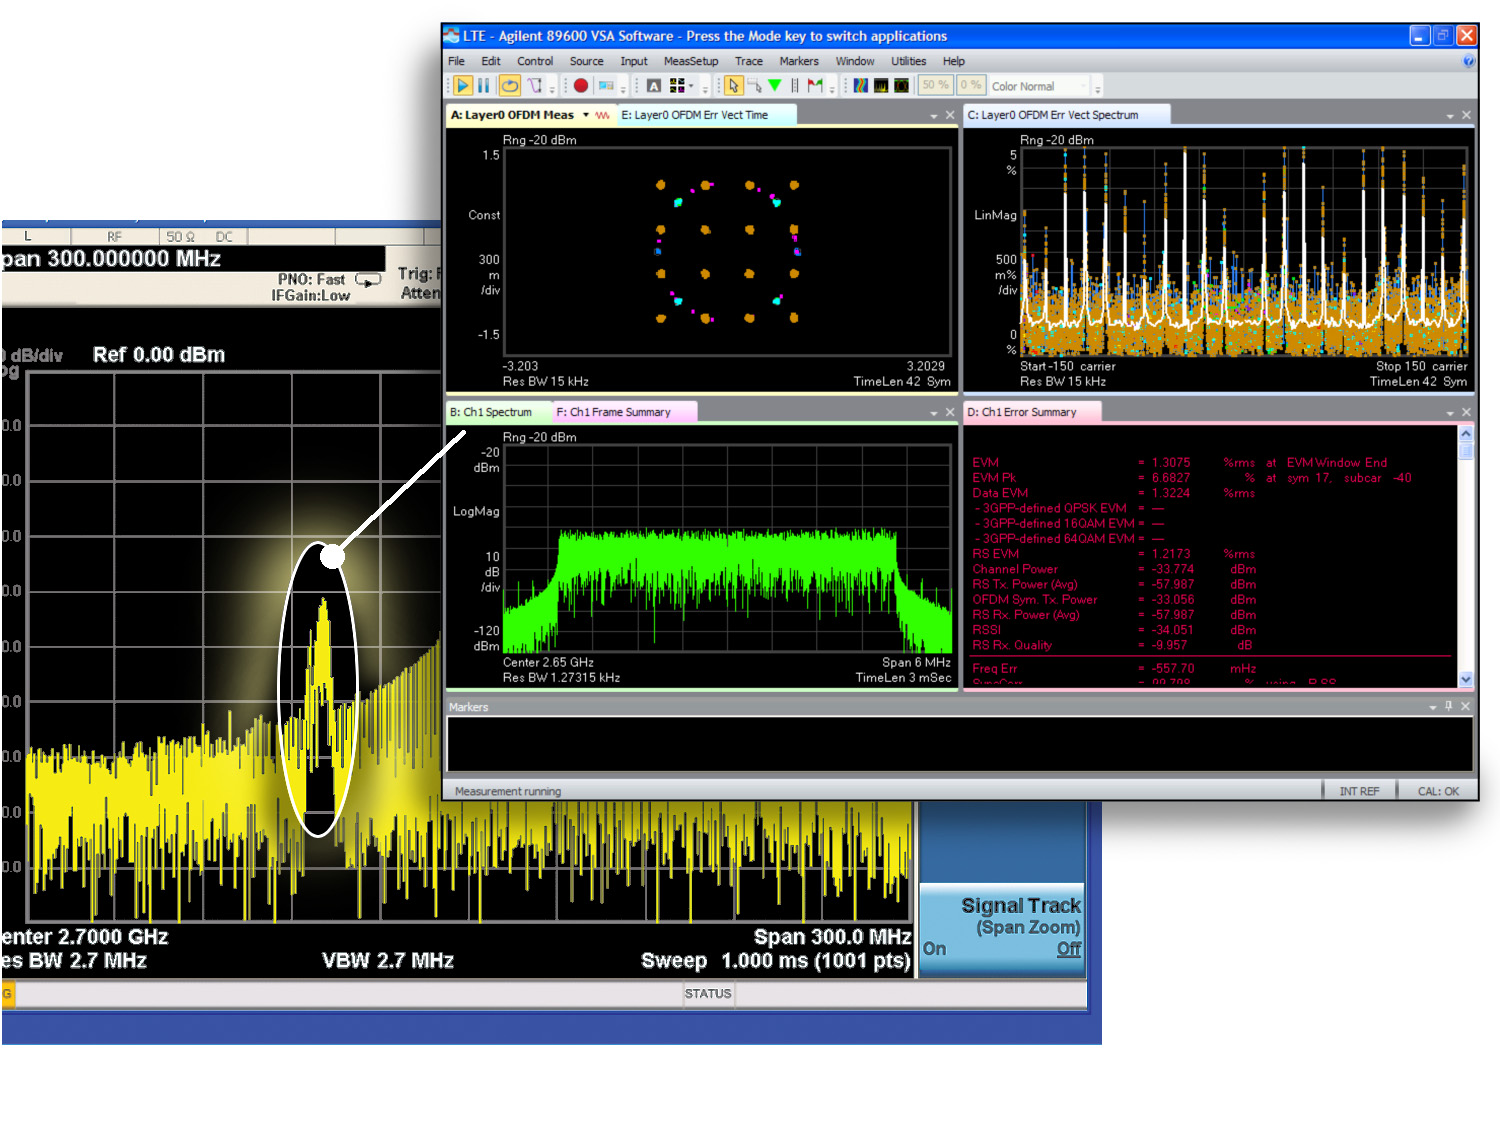
Task: Open the Color Normal dropdown
Action: click(1084, 87)
